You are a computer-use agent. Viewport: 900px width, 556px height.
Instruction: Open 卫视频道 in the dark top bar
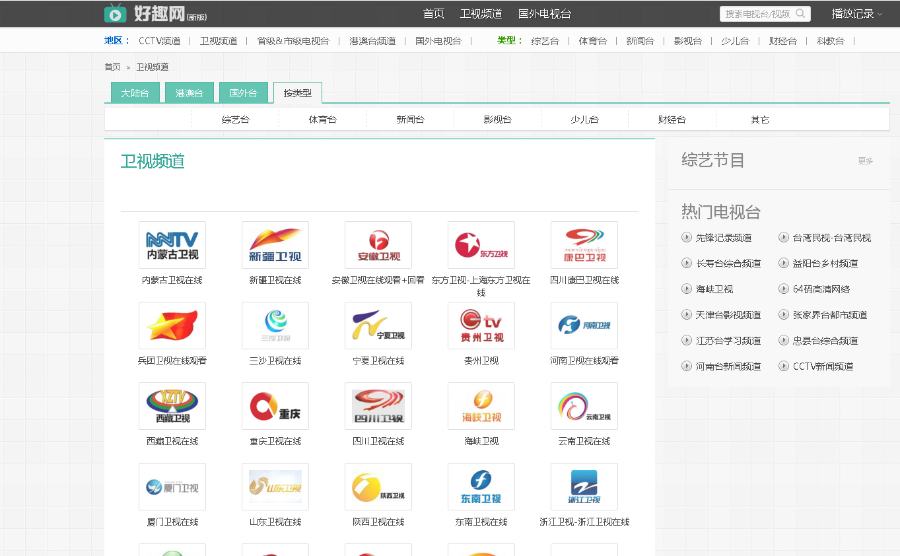point(481,14)
